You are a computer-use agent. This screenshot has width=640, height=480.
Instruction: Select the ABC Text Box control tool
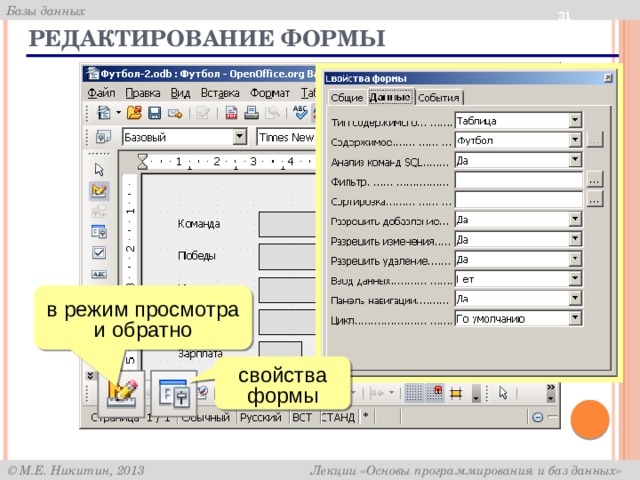tap(99, 274)
